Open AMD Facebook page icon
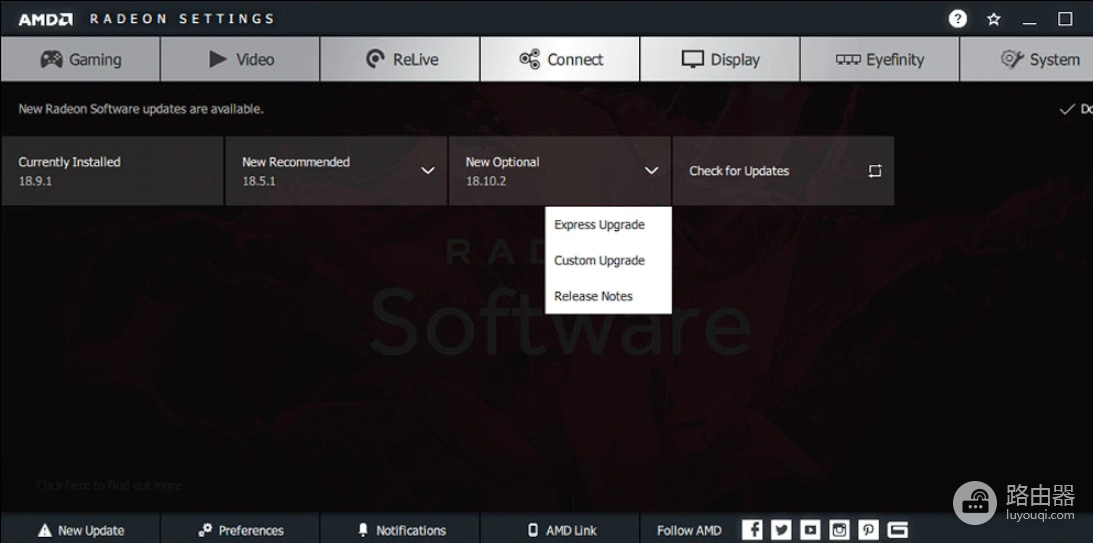The image size is (1093, 543). (751, 530)
